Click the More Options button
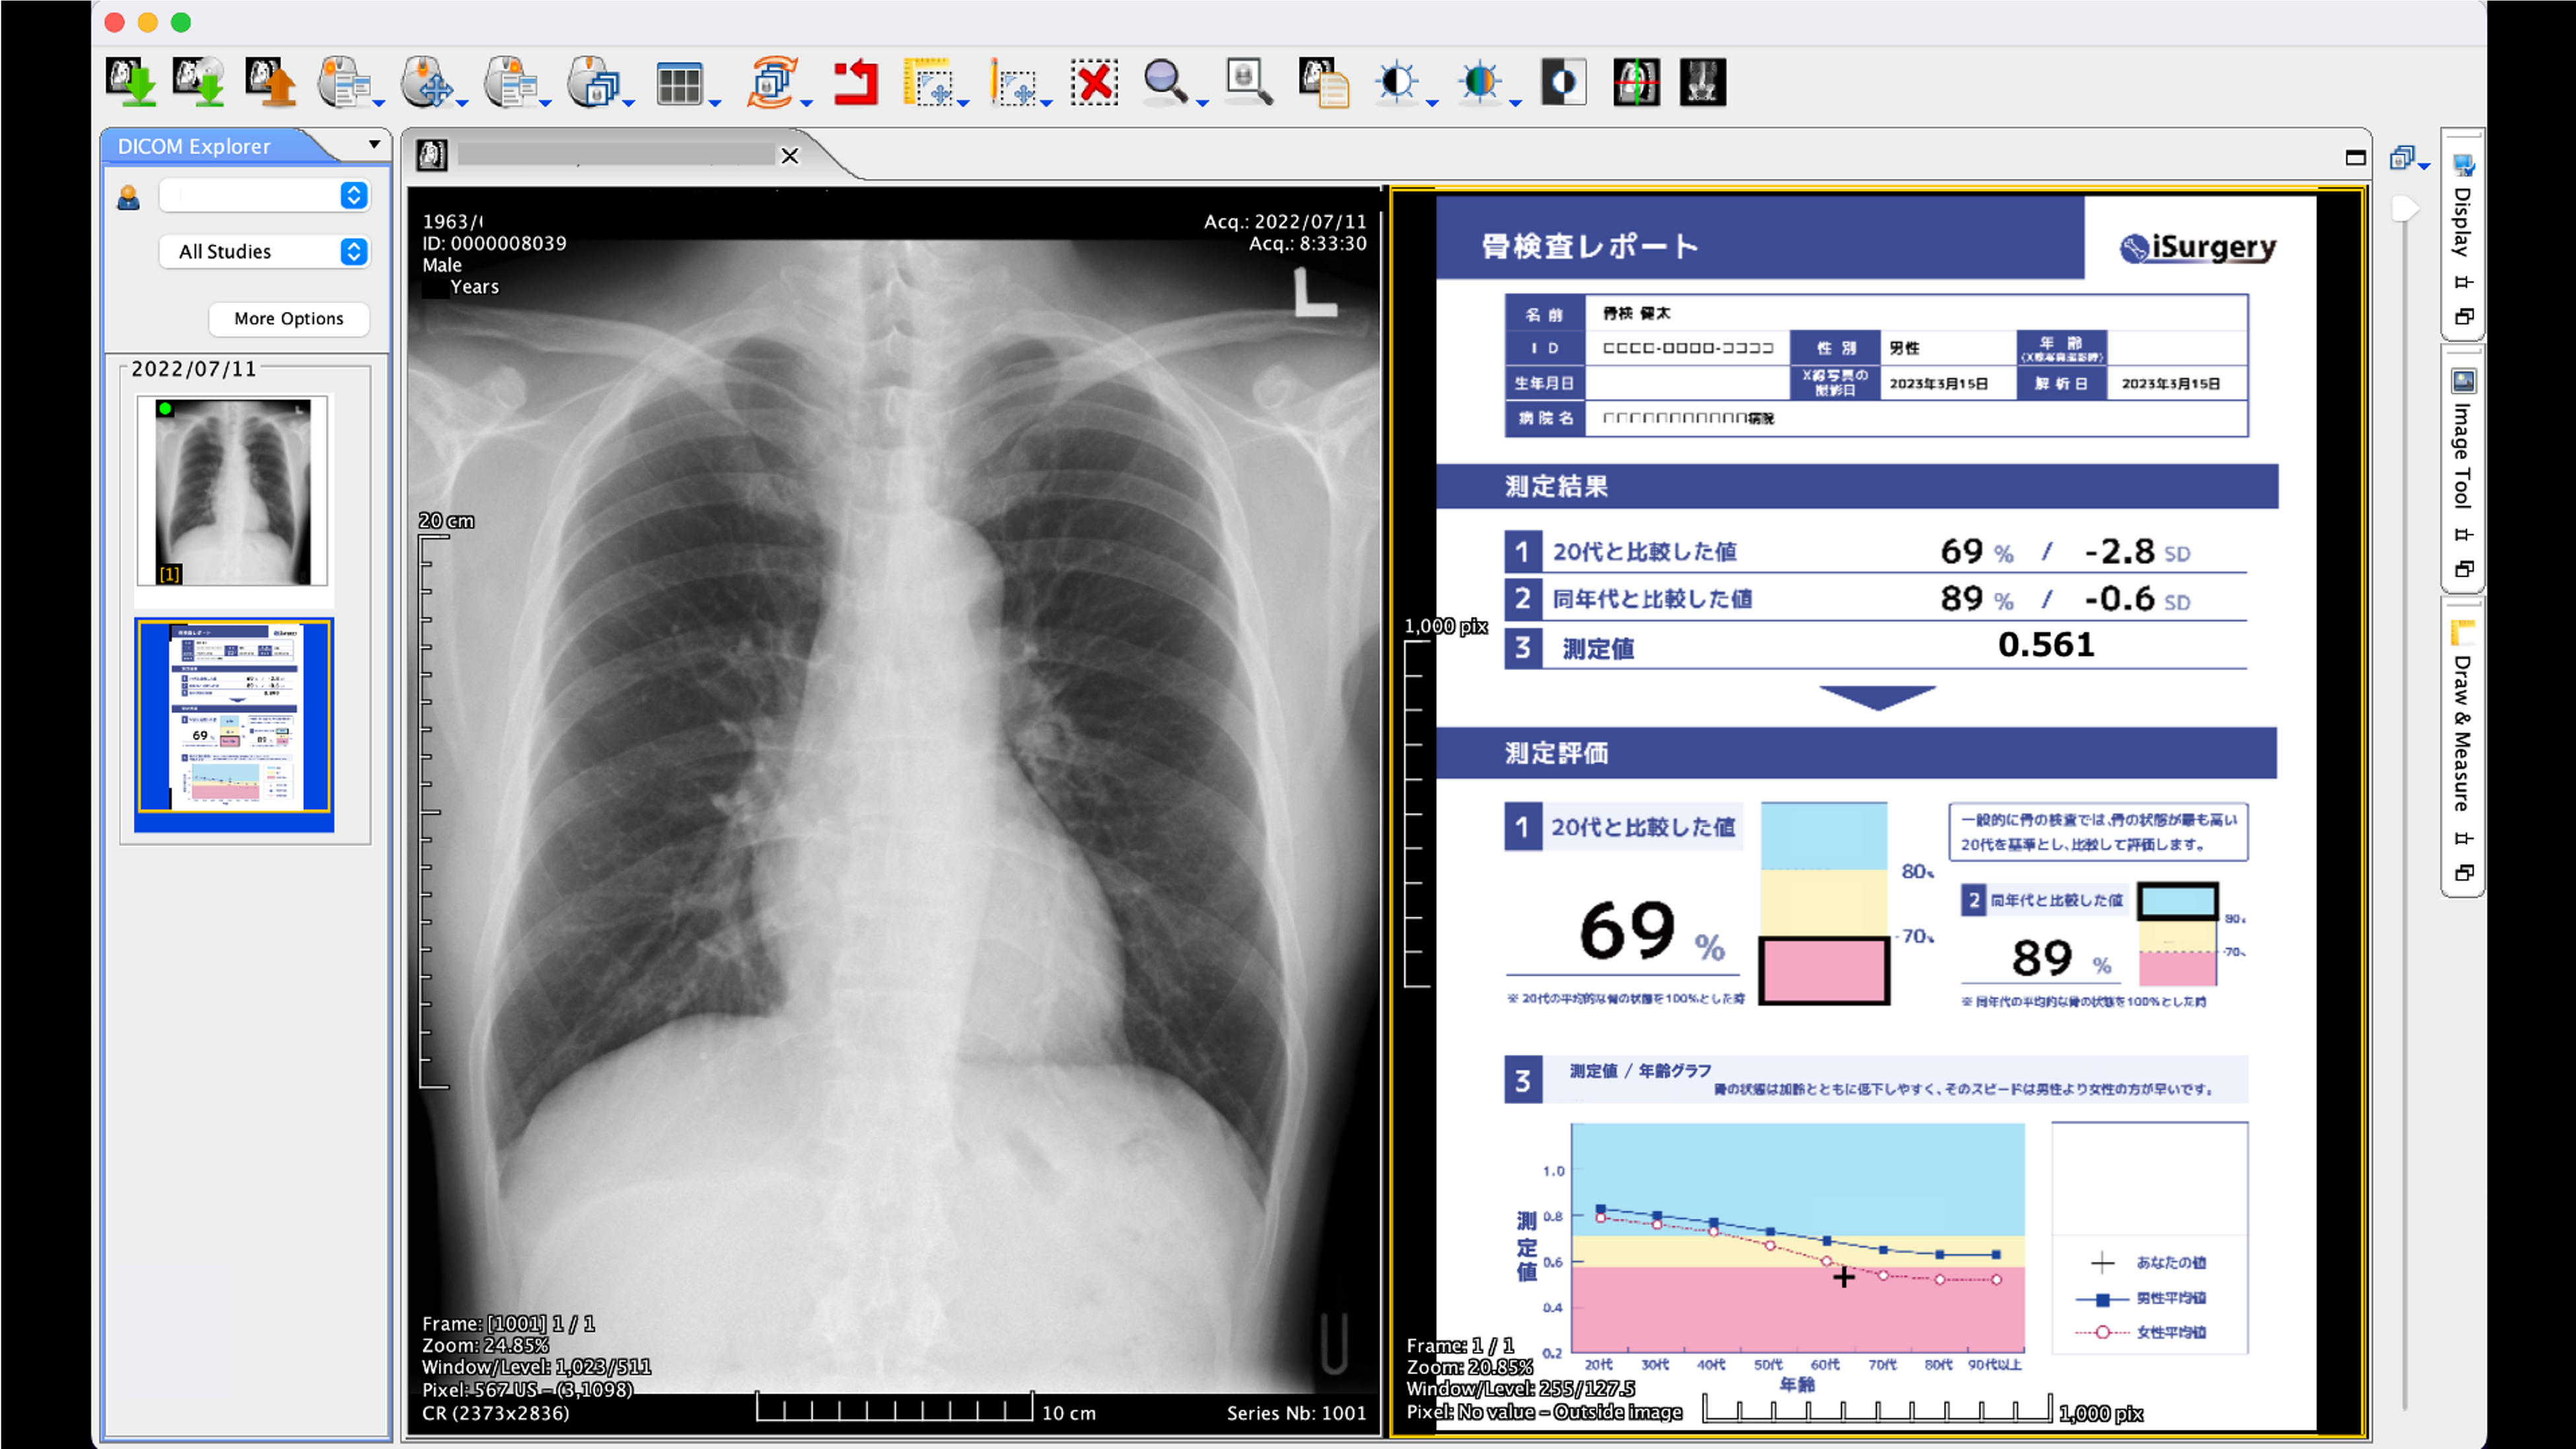Screen dimensions: 2576x1449 point(289,318)
